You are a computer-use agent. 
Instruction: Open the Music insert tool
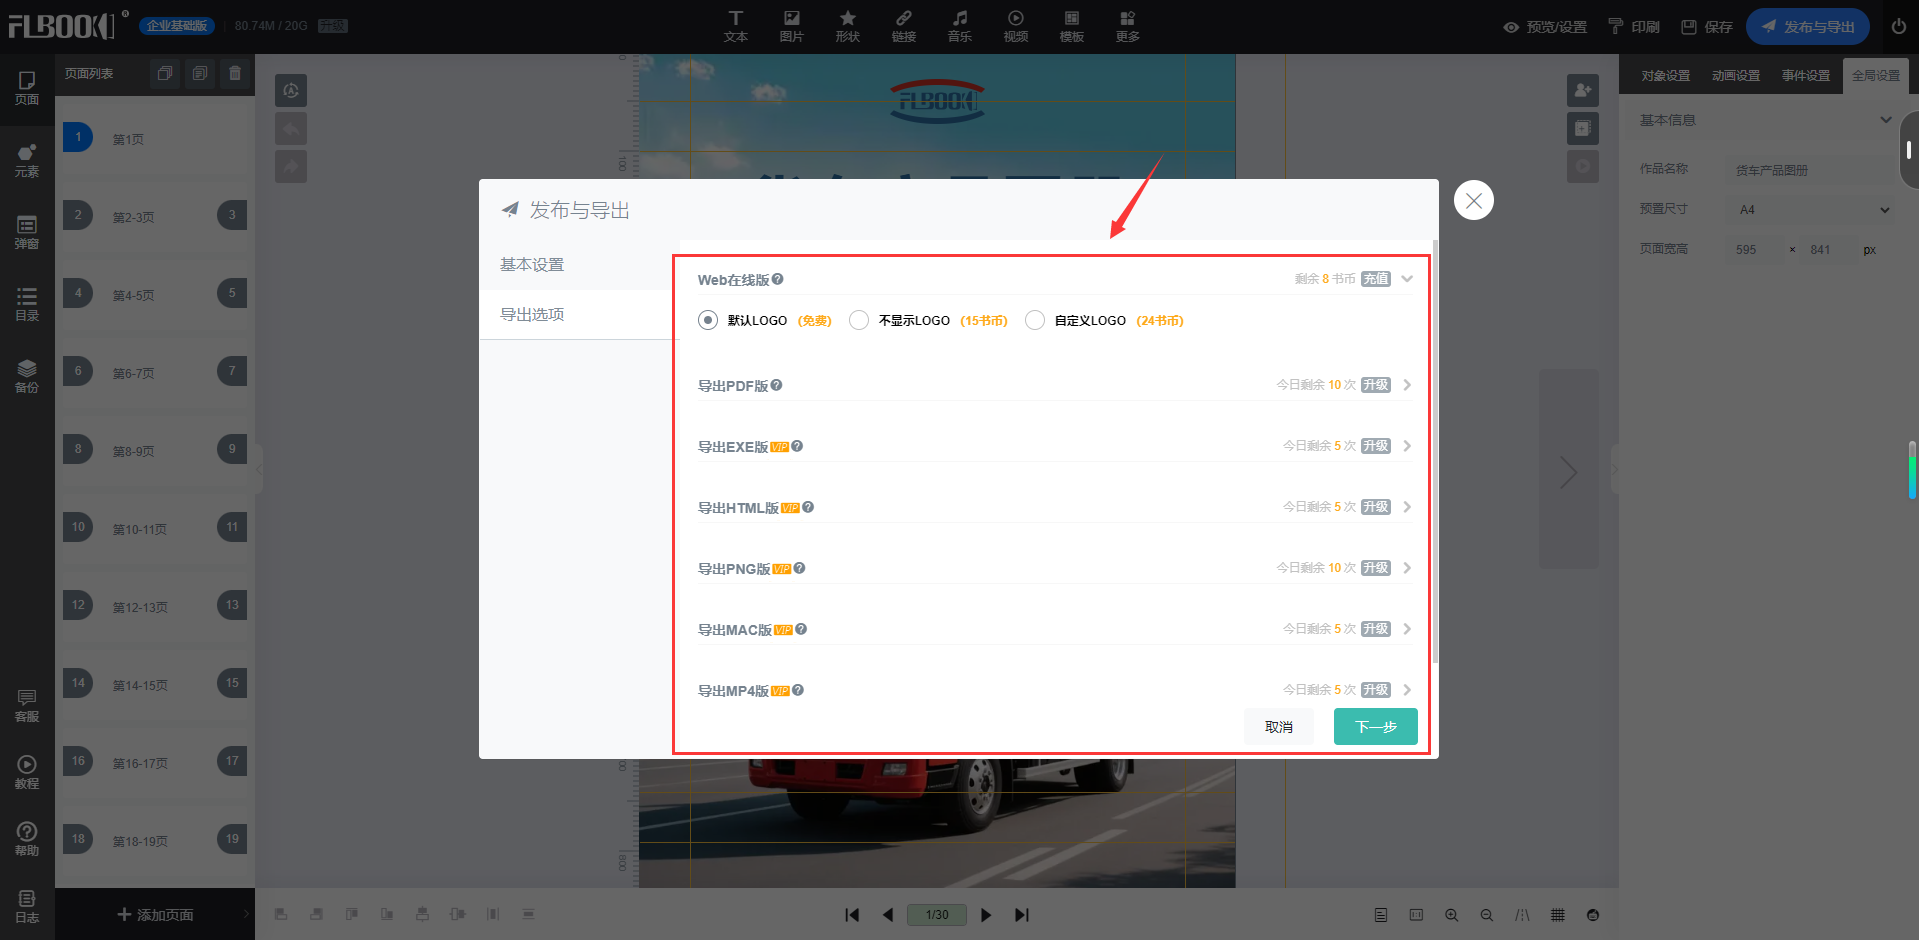coord(959,26)
